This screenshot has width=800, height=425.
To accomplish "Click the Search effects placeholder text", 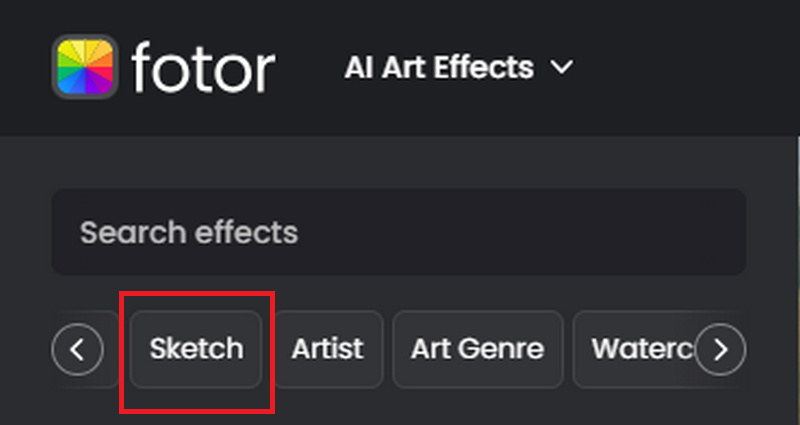I will 189,233.
